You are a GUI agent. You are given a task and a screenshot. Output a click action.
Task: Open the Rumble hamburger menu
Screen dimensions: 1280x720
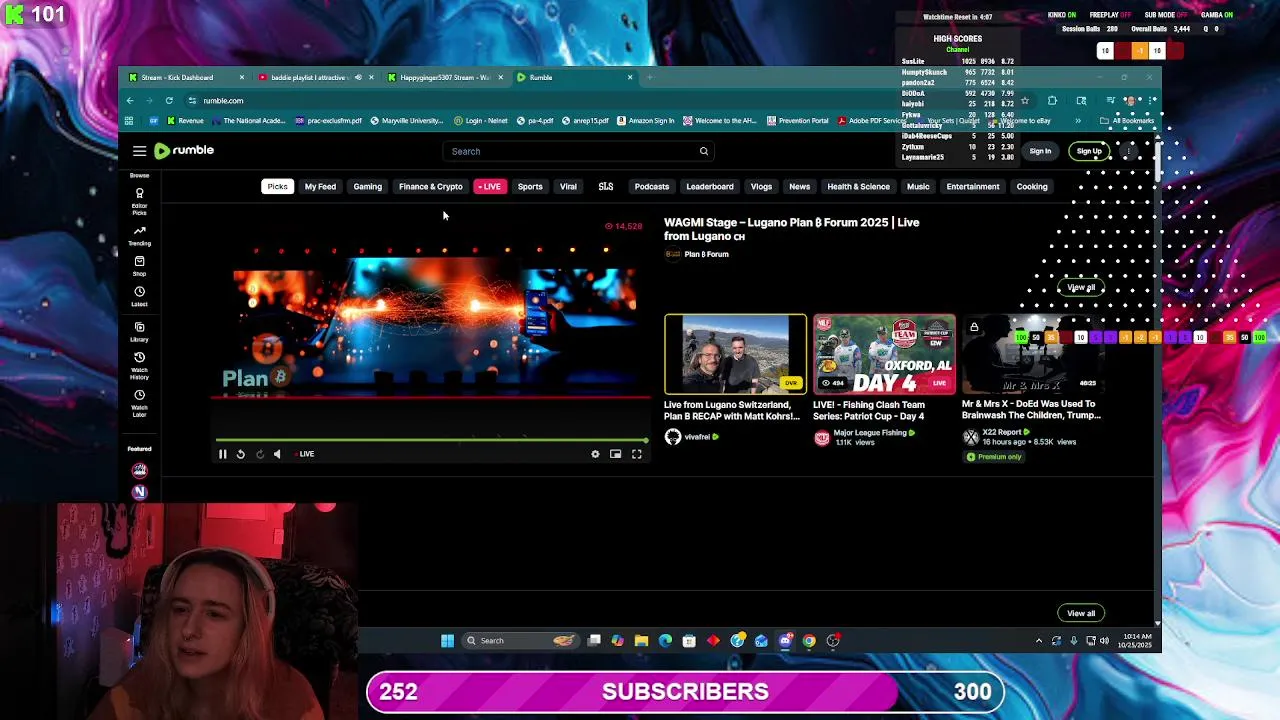coord(139,151)
